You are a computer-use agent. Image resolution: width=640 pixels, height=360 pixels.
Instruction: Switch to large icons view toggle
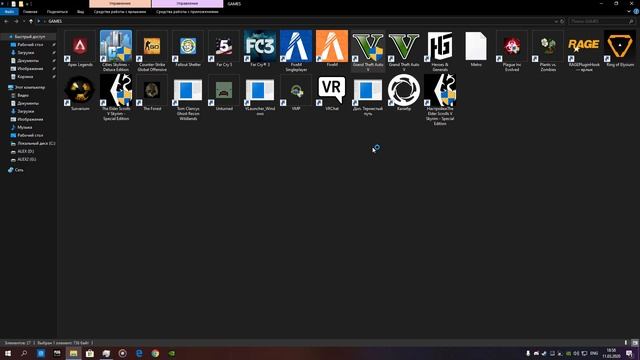point(635,343)
